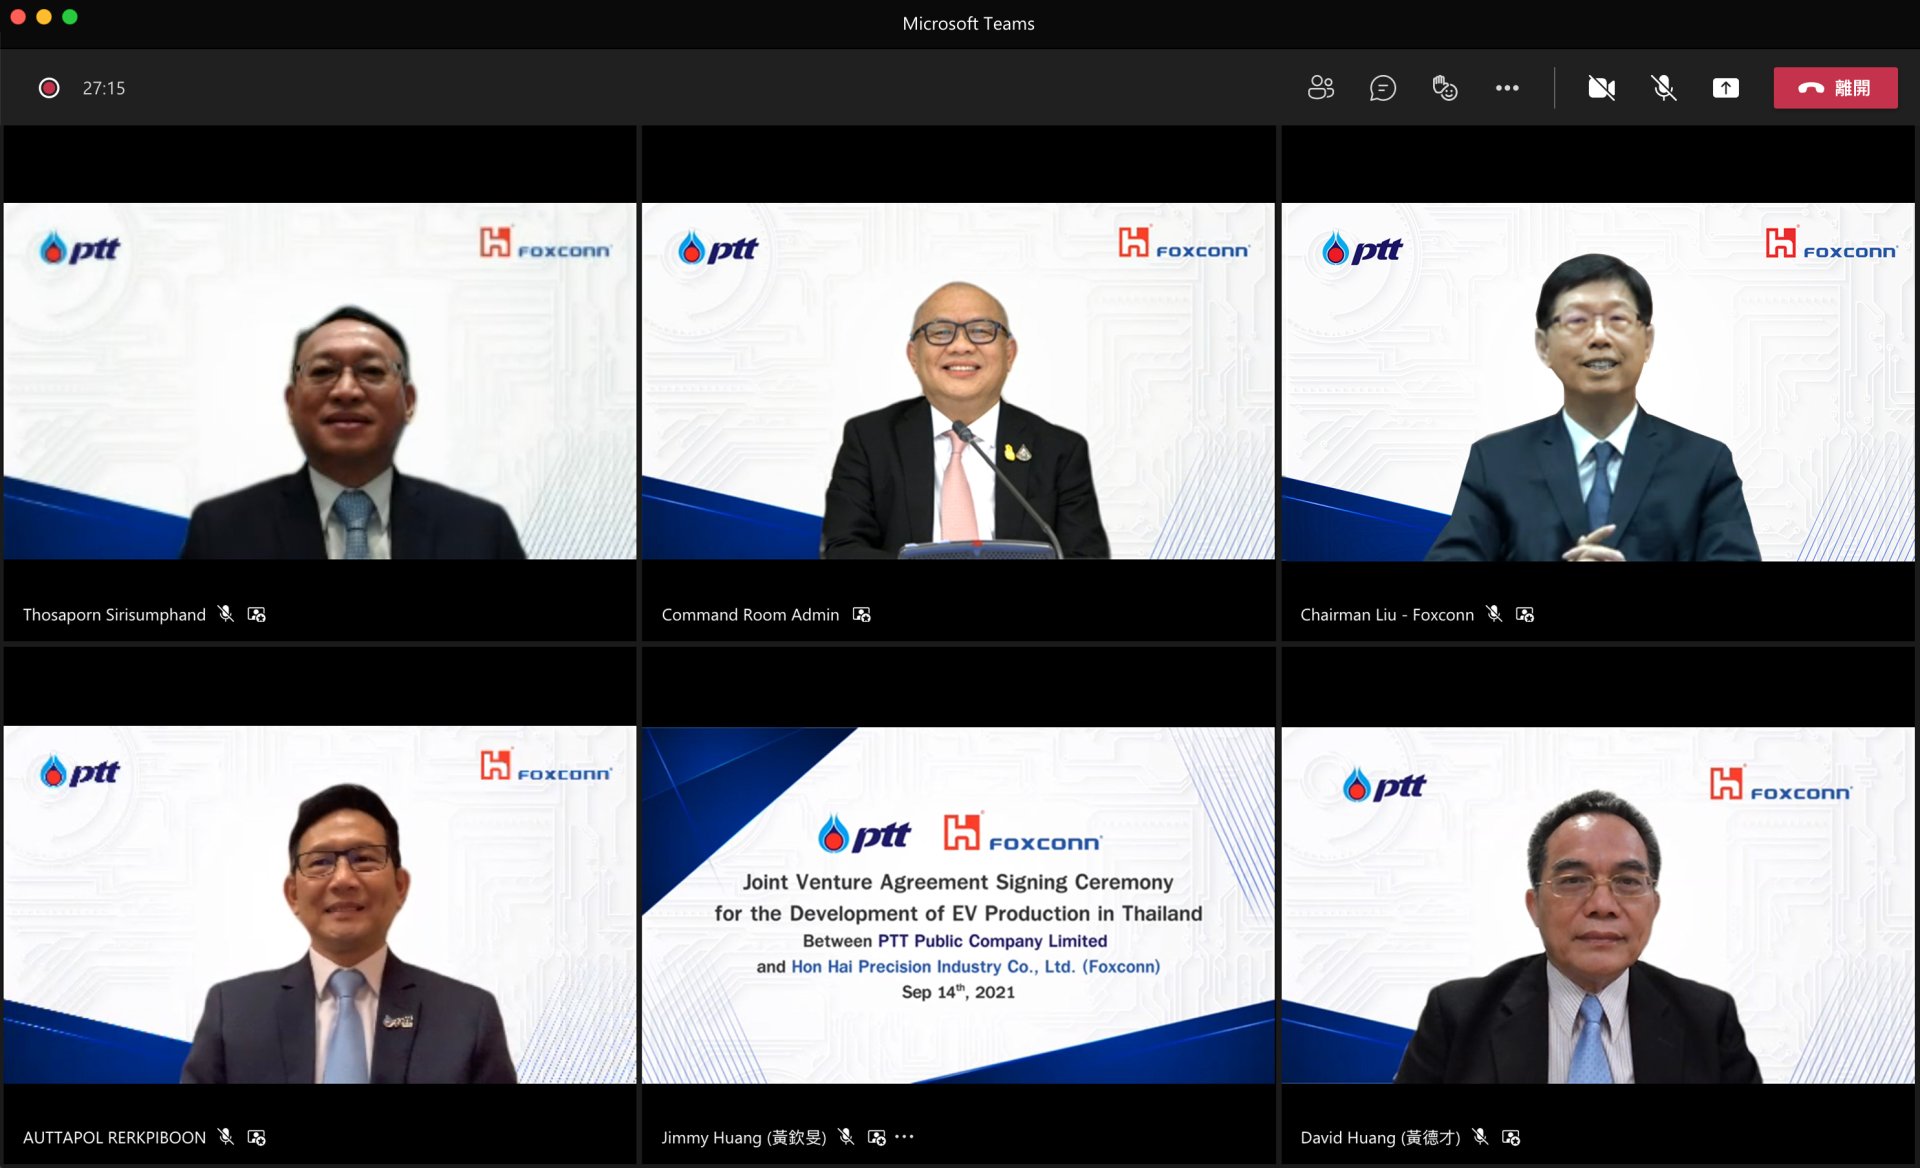Unmute the microphone in toolbar

click(x=1664, y=88)
